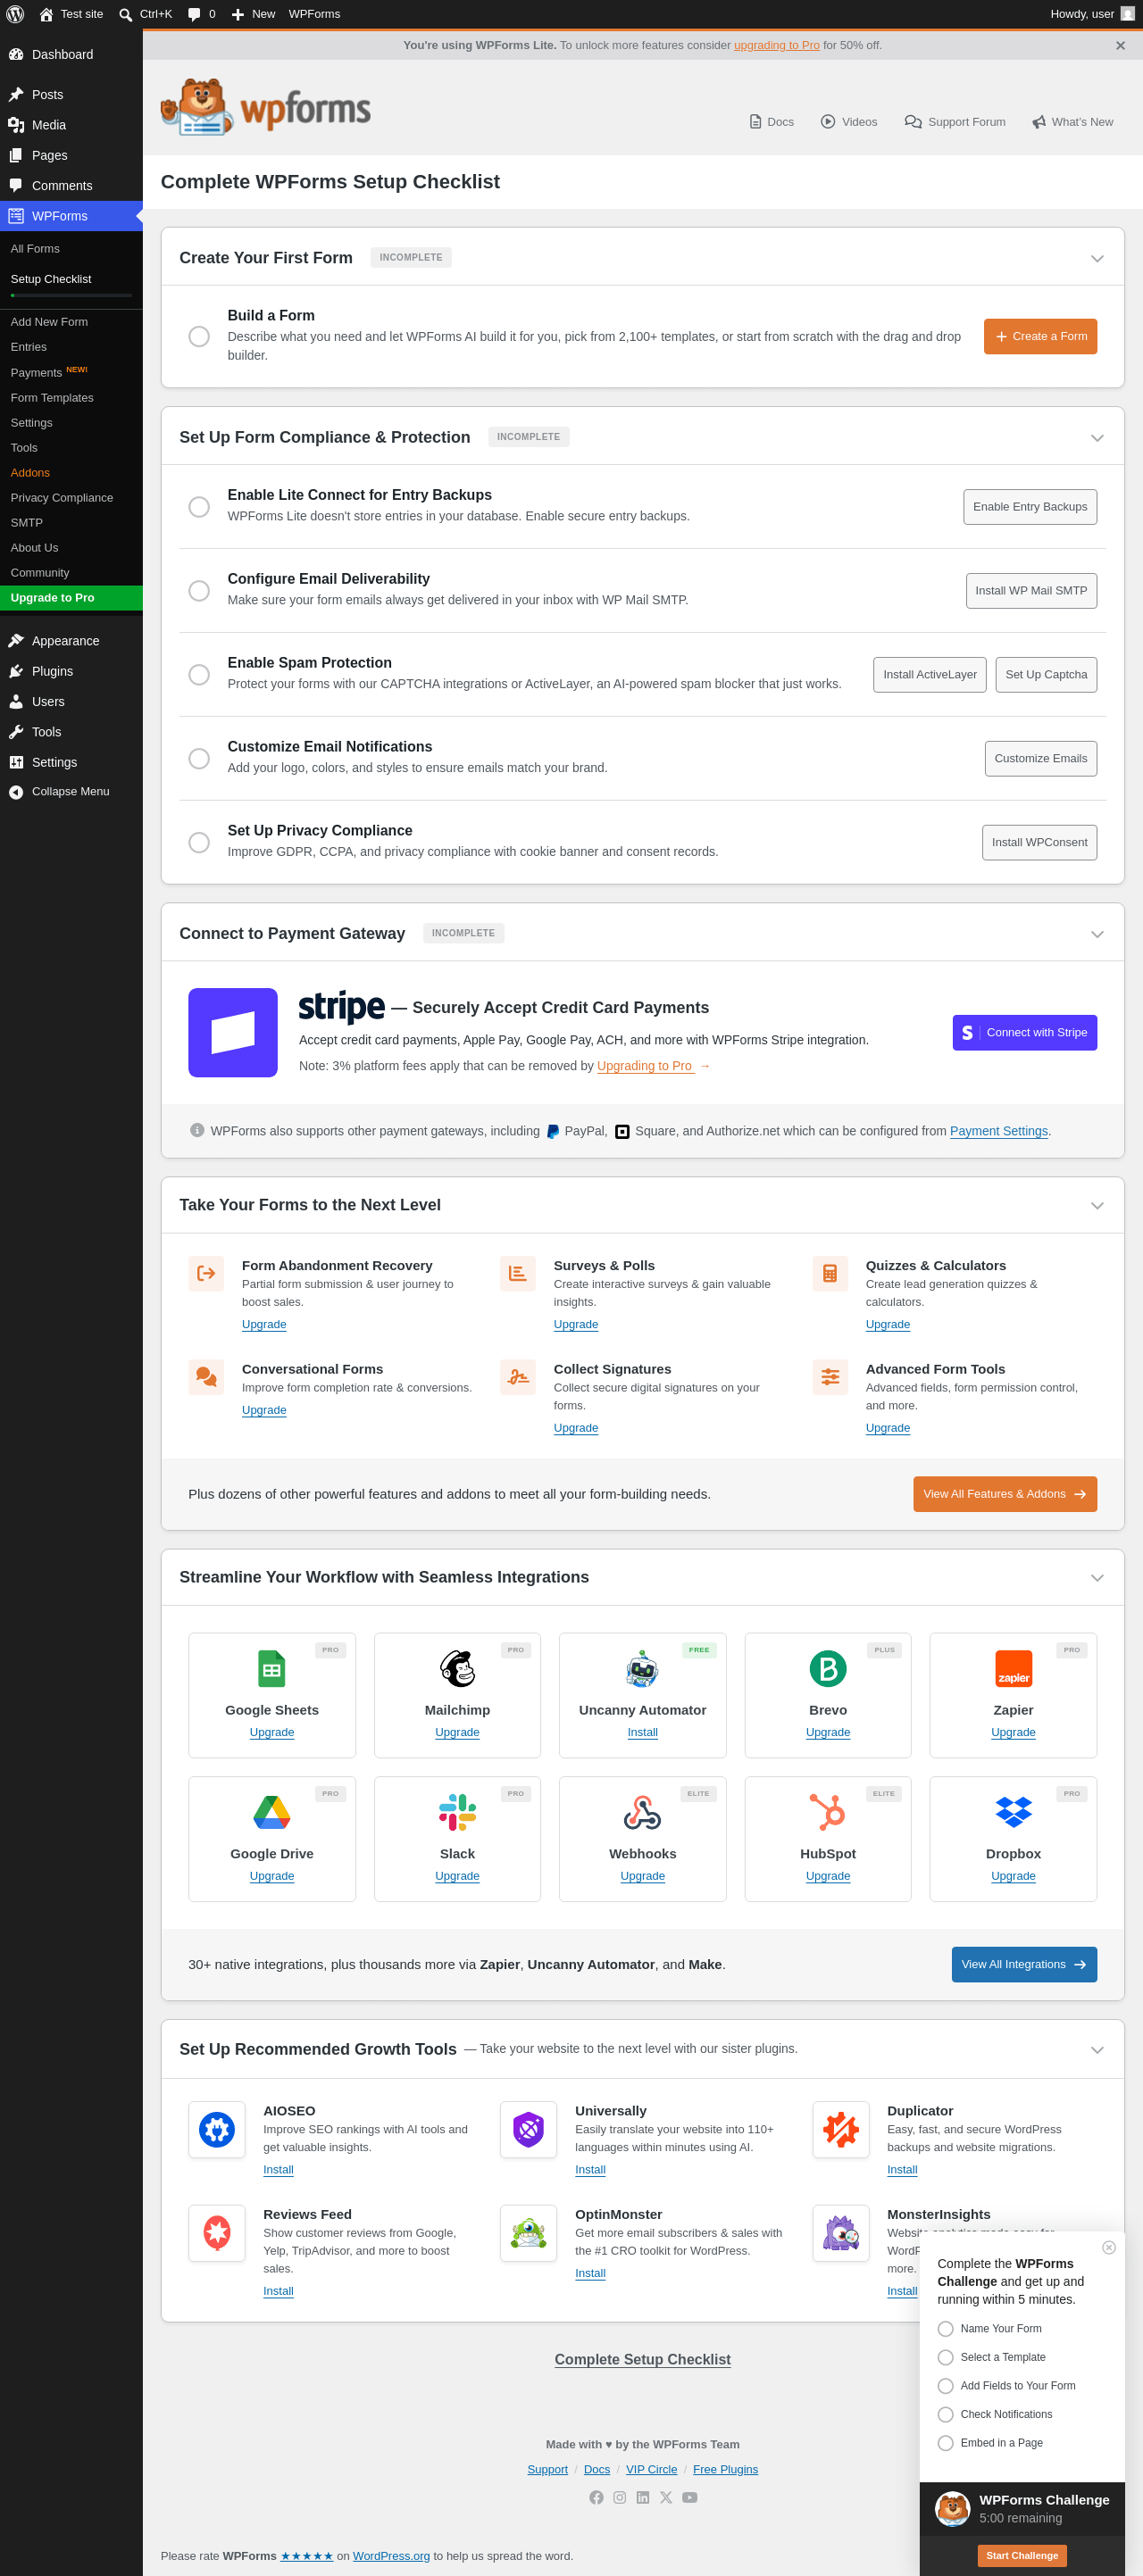
Task: Collapse the Create Your First Form section
Action: [1097, 258]
